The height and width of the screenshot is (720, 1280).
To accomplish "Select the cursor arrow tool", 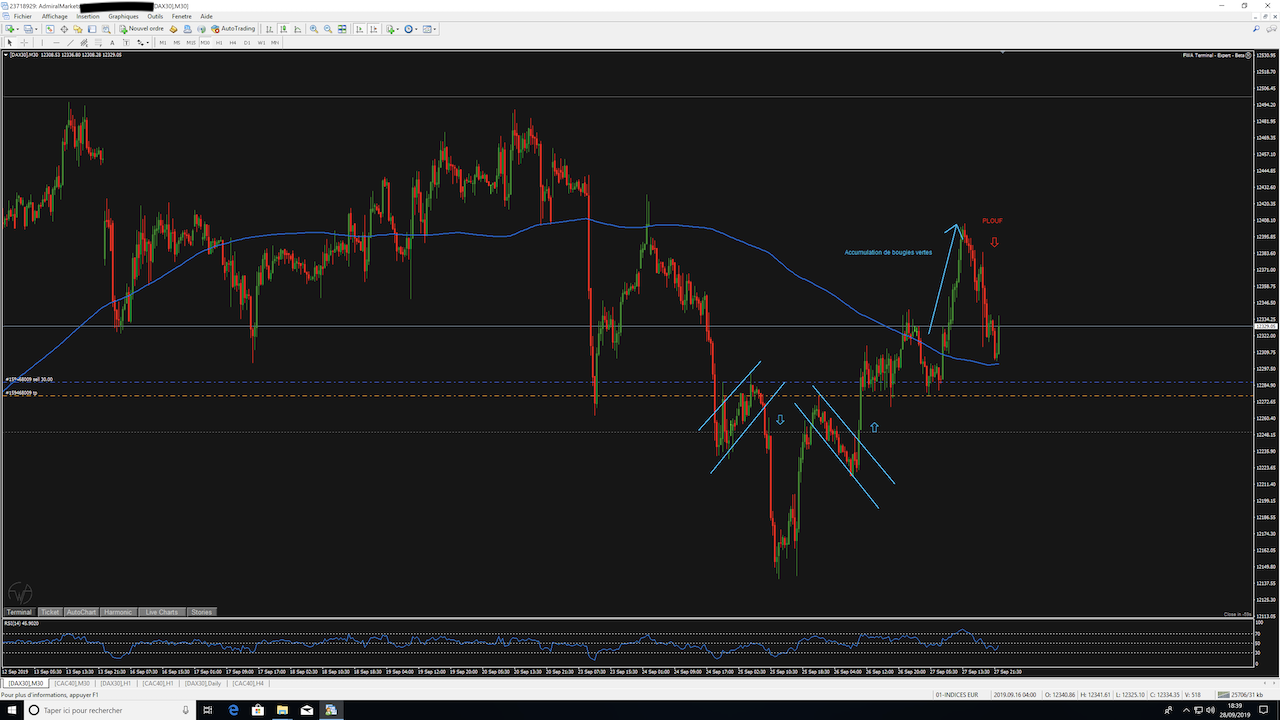I will (x=10, y=43).
